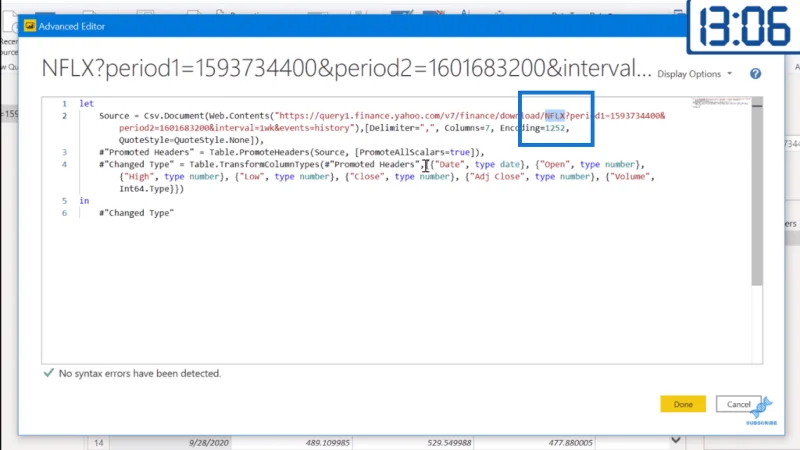The image size is (800, 450).
Task: Click the 489.109985 cell in background table
Action: [328, 443]
